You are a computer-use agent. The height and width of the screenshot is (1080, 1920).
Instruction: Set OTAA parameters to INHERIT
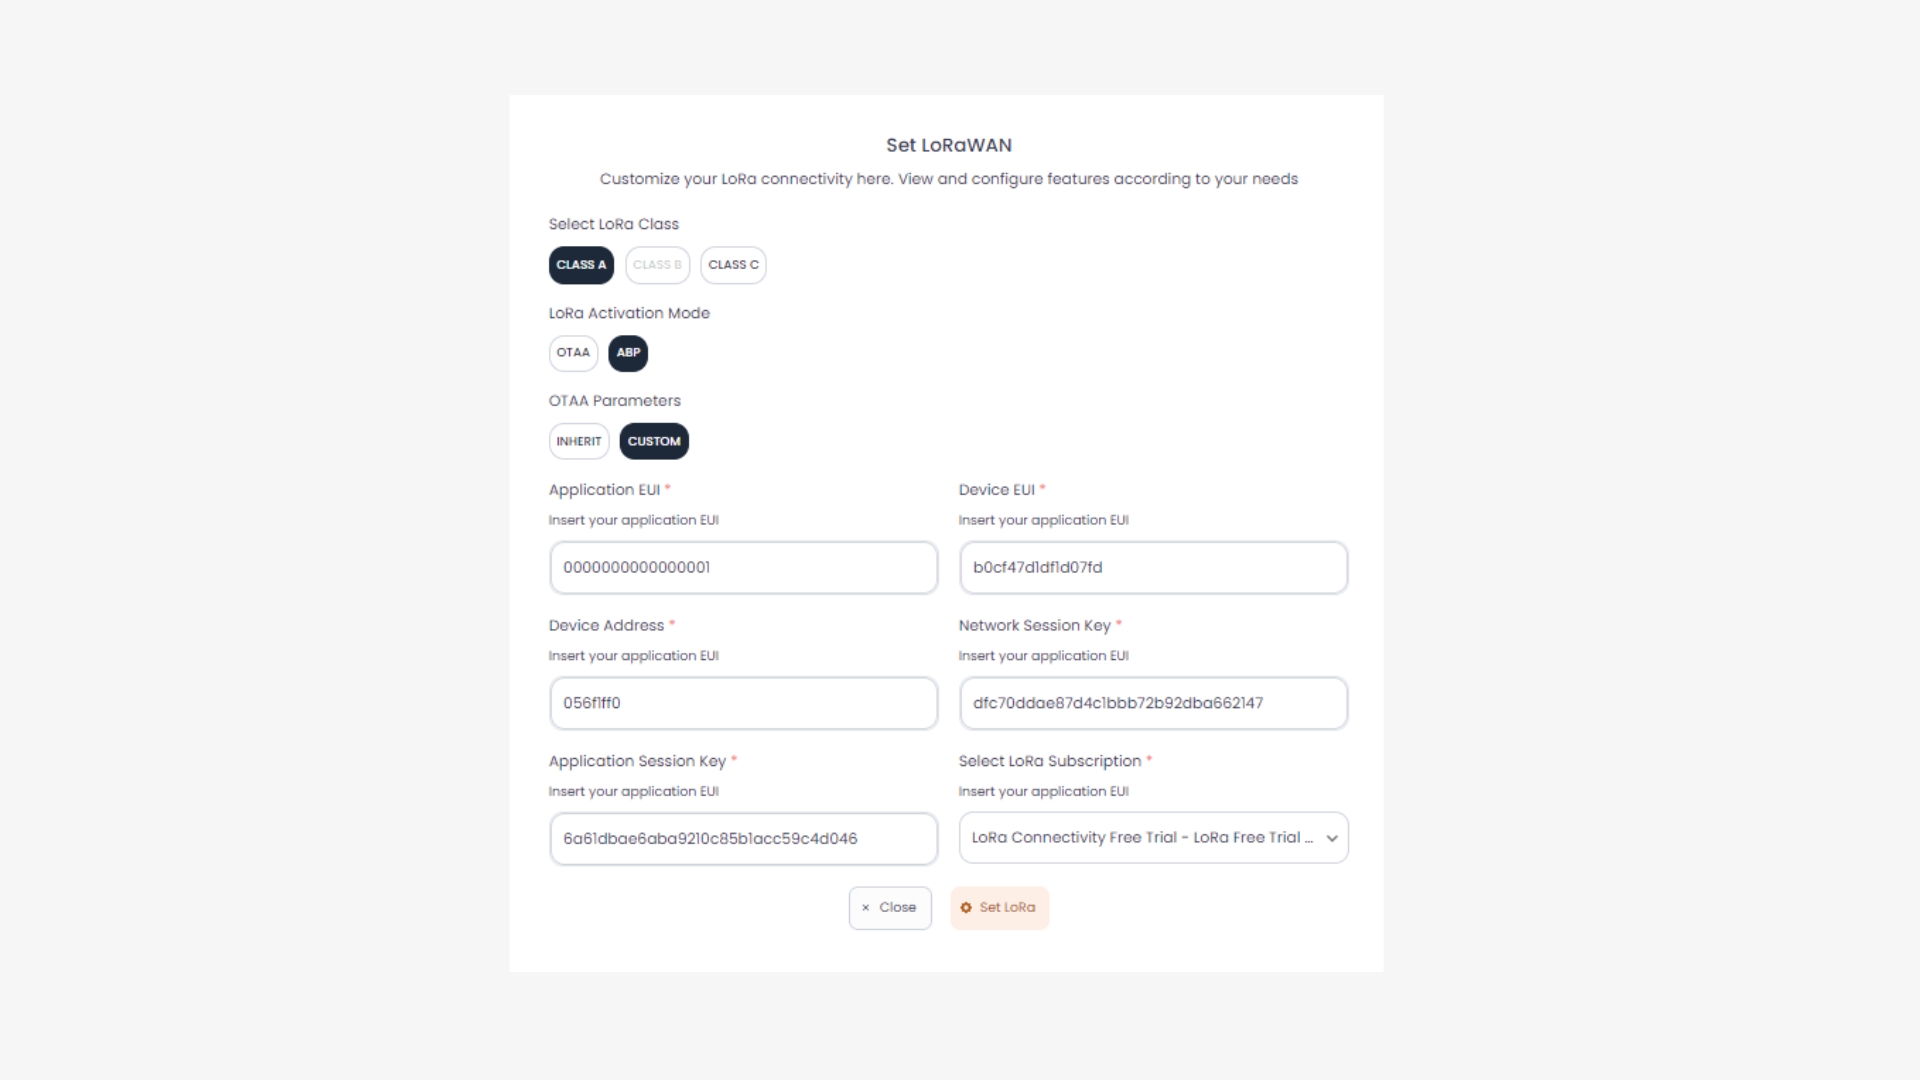pos(579,441)
